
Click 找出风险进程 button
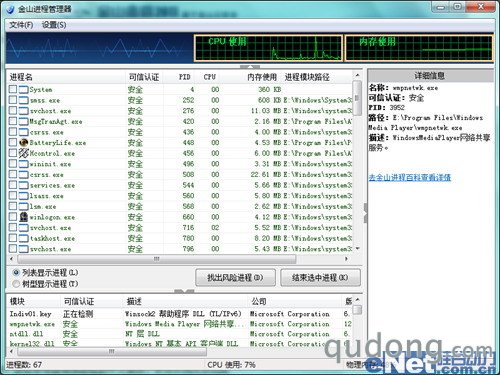click(235, 277)
